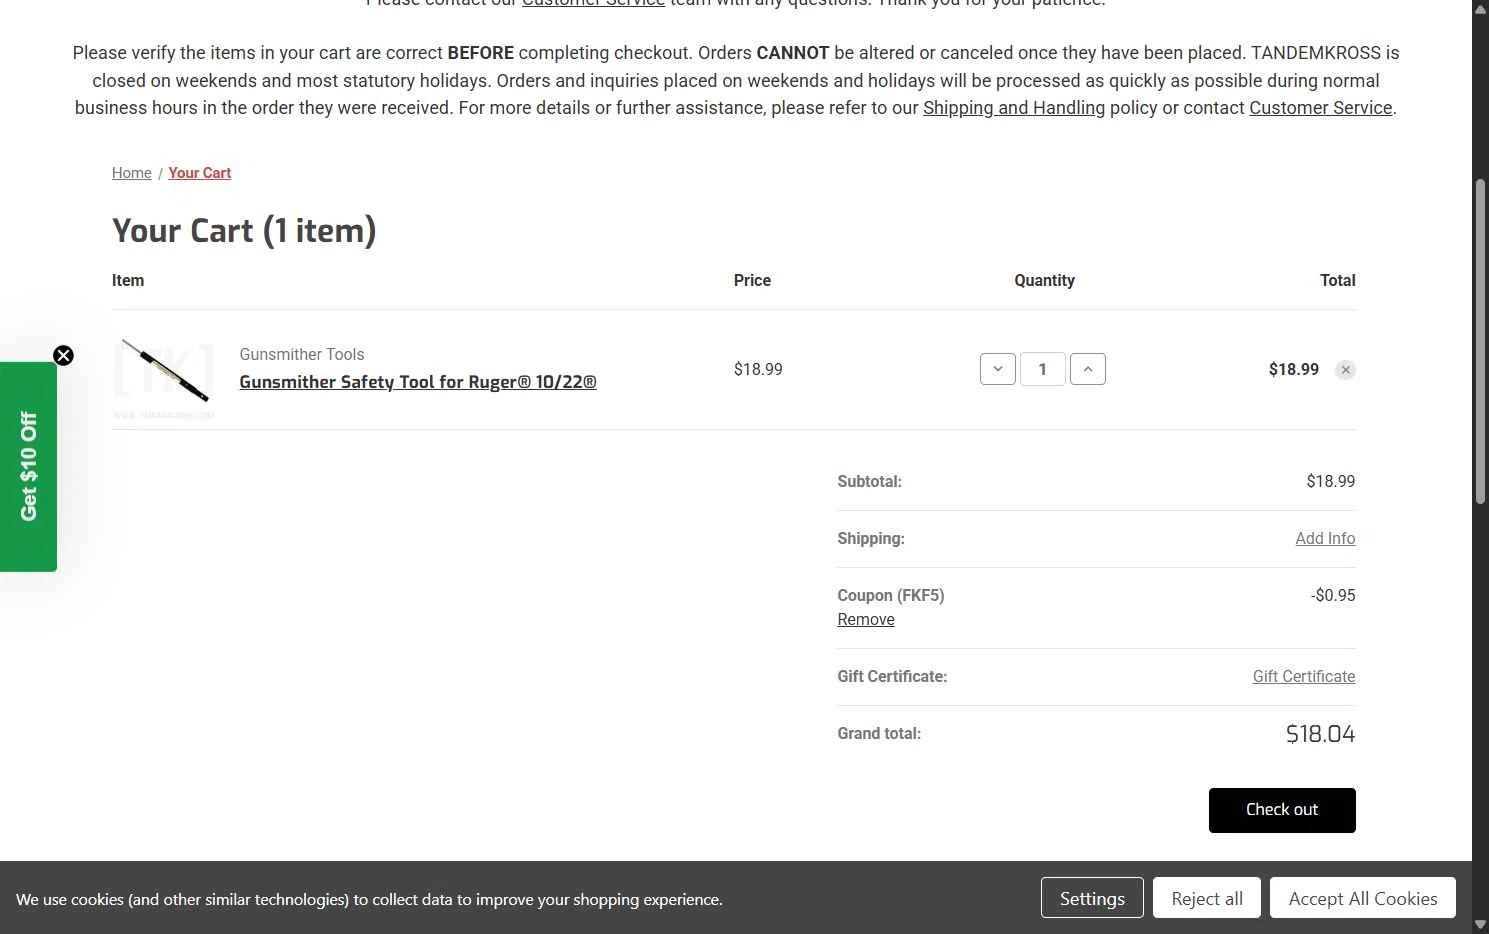
Task: Click Accept All Cookies
Action: [x=1363, y=898]
